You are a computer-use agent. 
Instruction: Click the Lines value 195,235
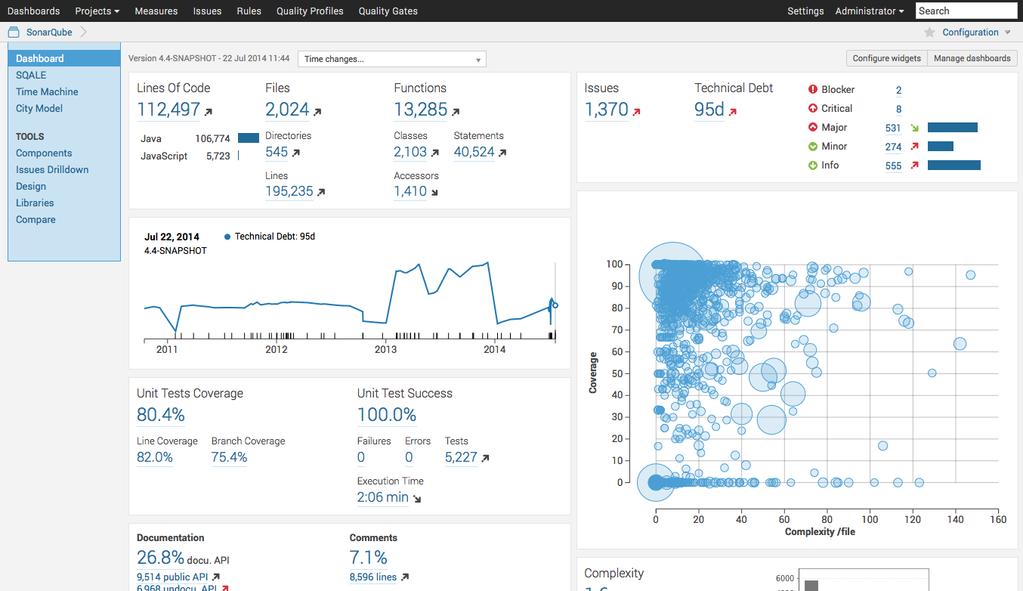[x=289, y=192]
